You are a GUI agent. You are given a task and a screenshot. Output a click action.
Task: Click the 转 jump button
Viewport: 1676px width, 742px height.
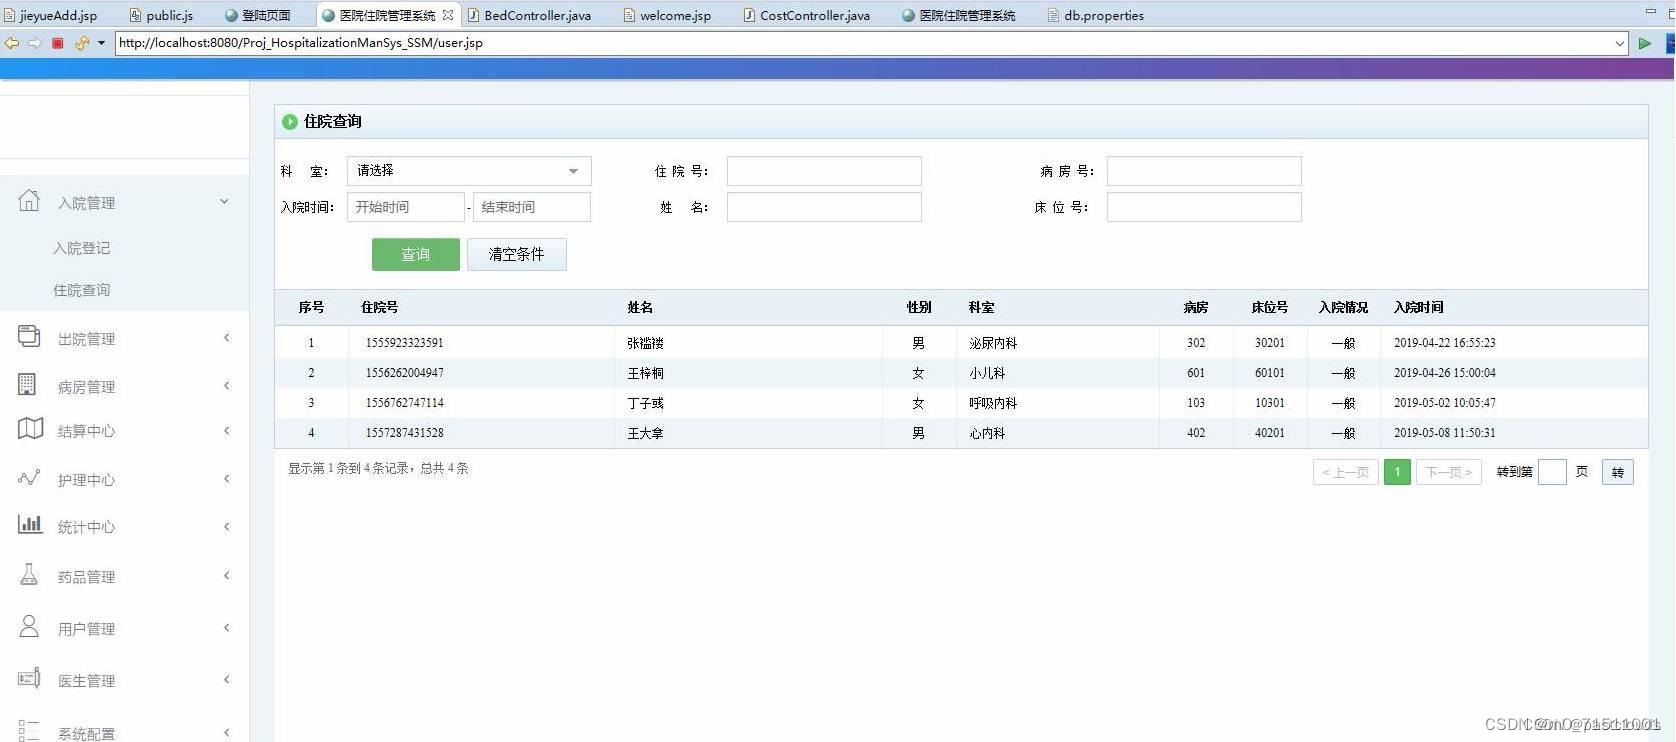click(x=1618, y=472)
